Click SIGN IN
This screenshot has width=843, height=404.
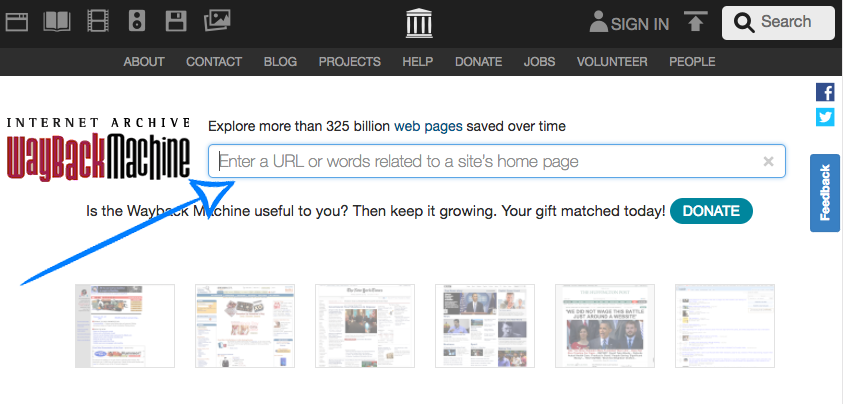(x=628, y=23)
